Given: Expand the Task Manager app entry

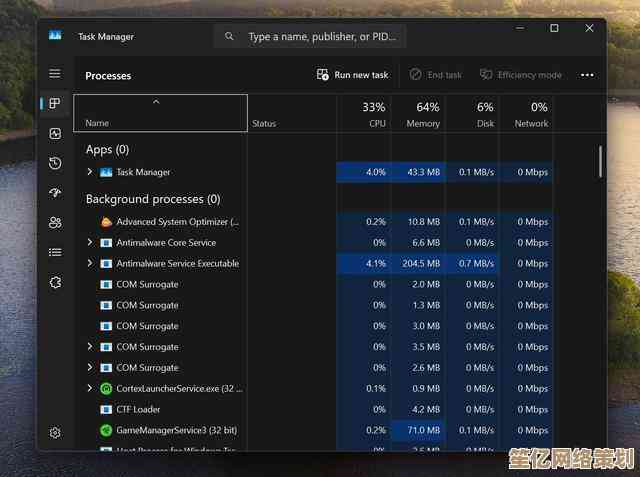Looking at the screenshot, I should tap(90, 172).
